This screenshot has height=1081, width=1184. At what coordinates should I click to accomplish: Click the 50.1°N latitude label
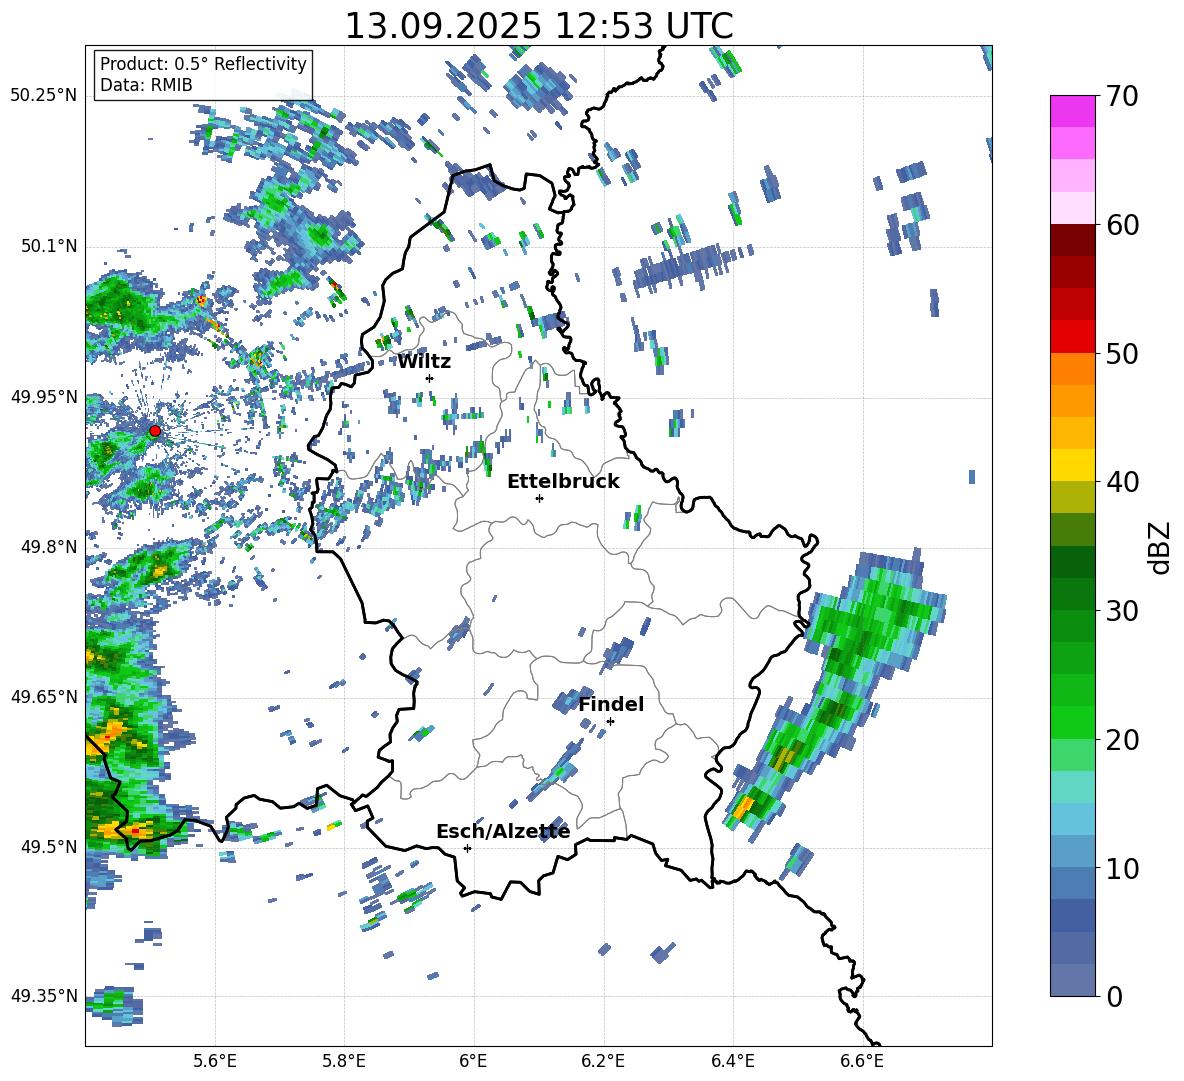point(48,246)
